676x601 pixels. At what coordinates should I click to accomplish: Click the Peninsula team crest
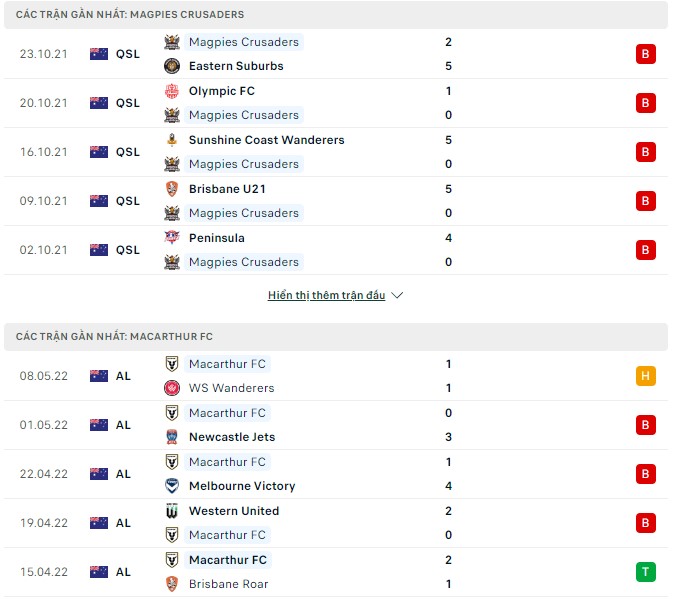(172, 238)
